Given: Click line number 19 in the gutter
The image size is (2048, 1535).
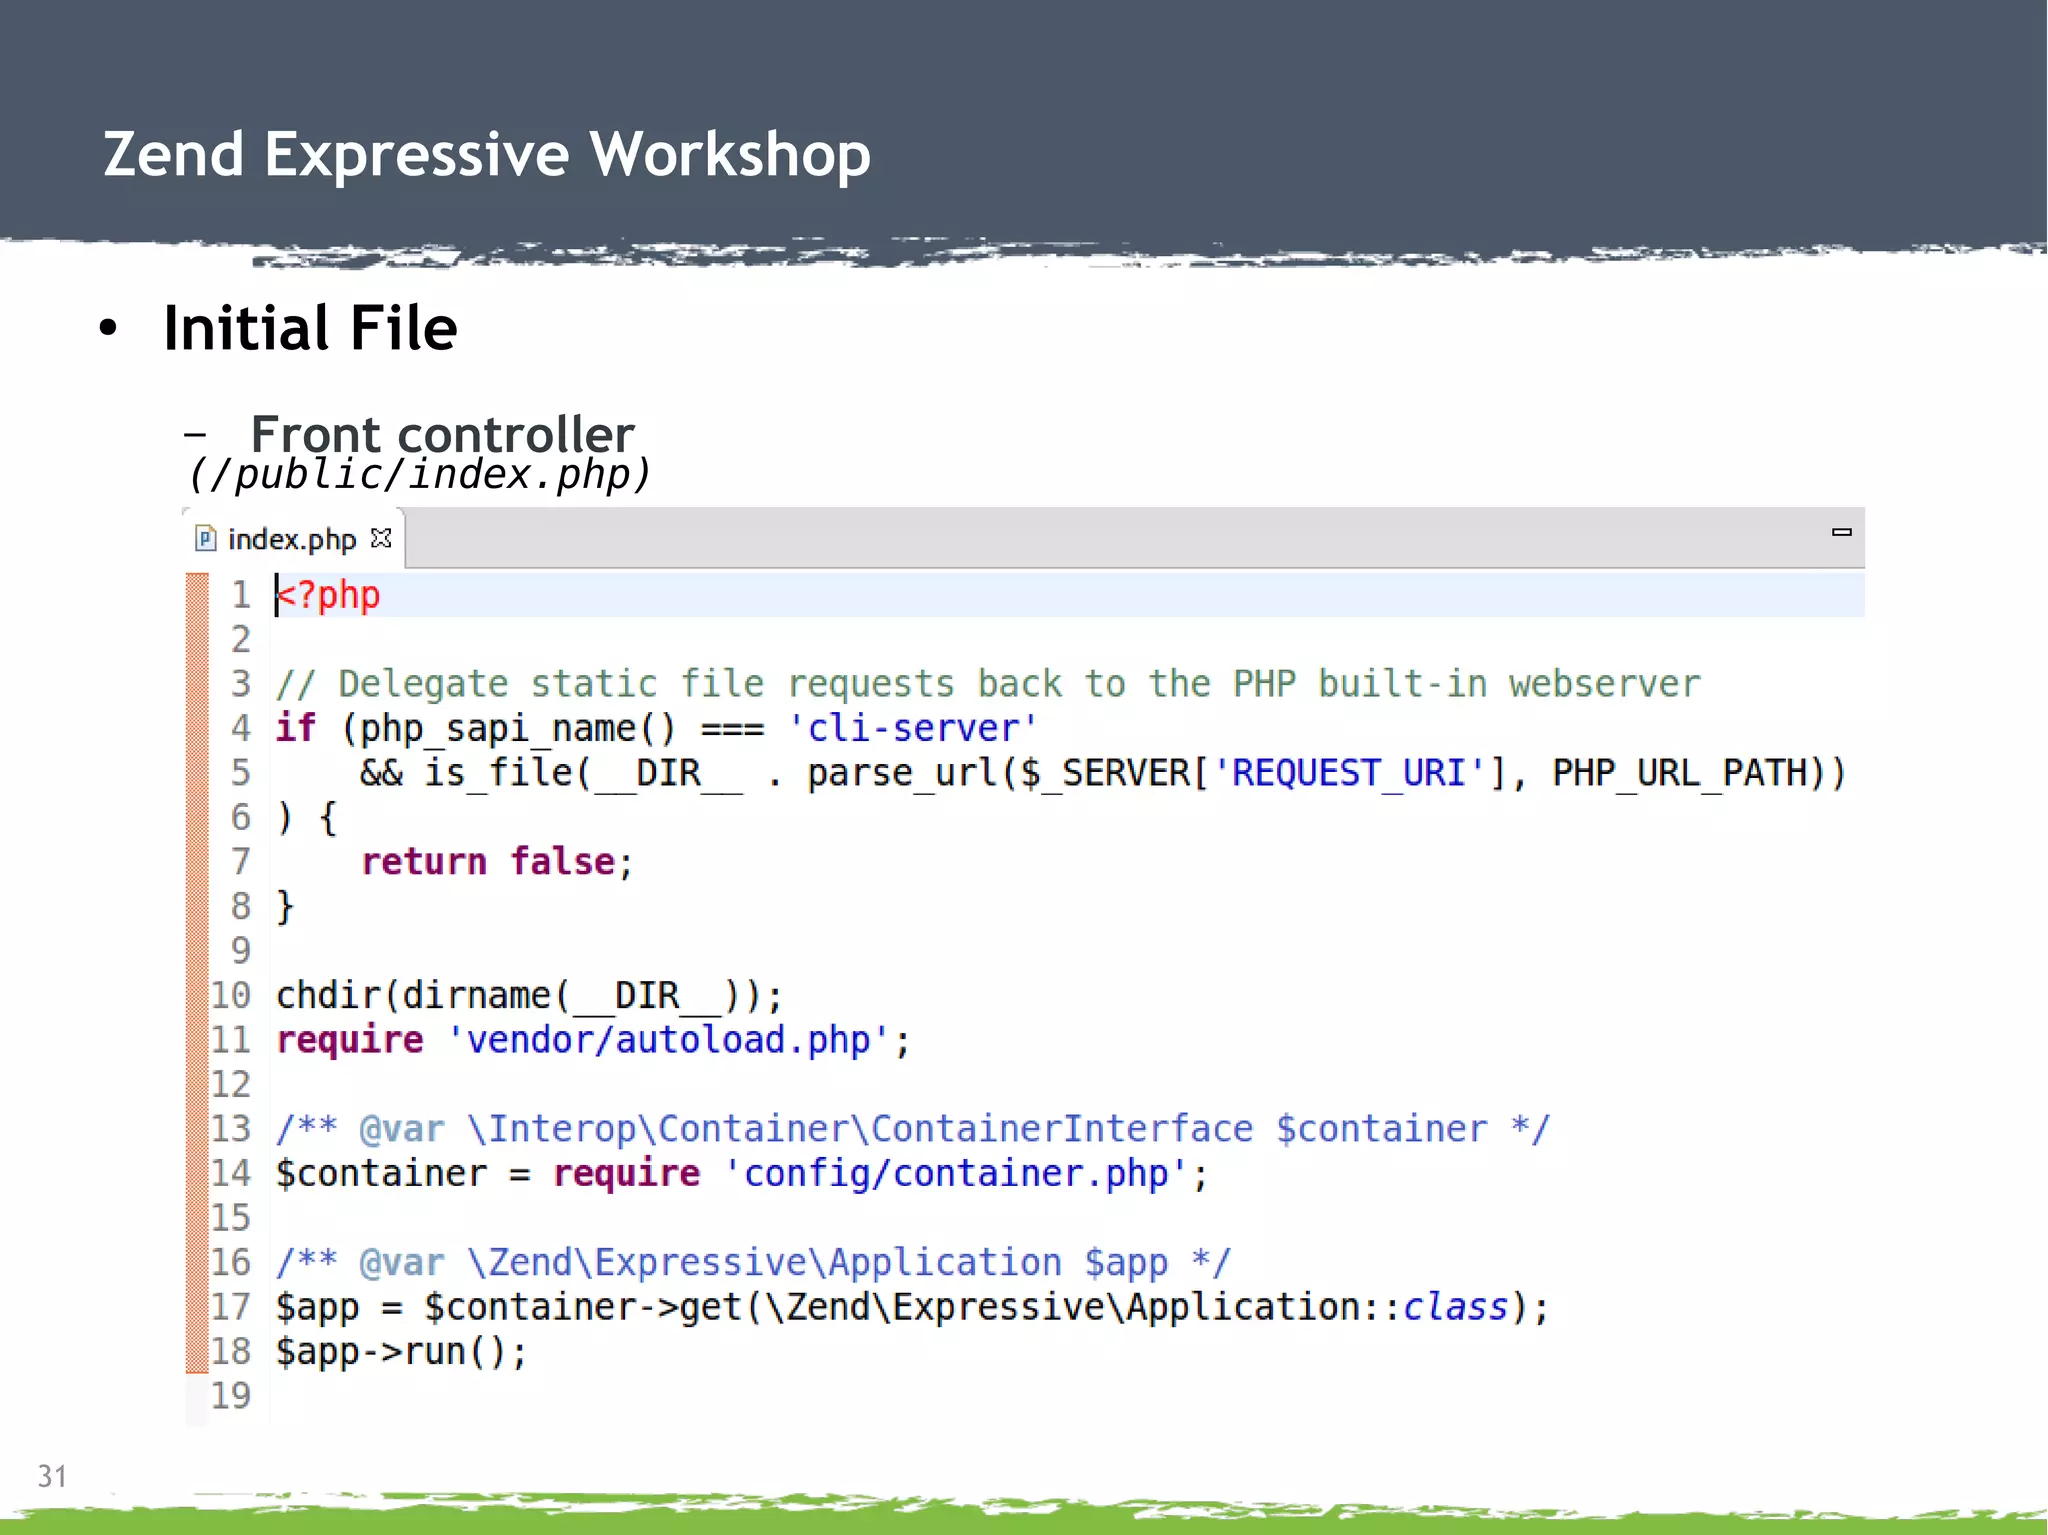Looking at the screenshot, I should pyautogui.click(x=230, y=1396).
